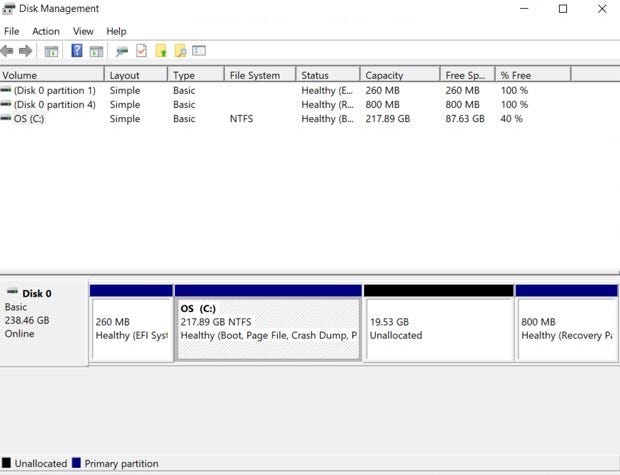Click the blue Help question mark icon
The image size is (620, 475).
tap(77, 51)
